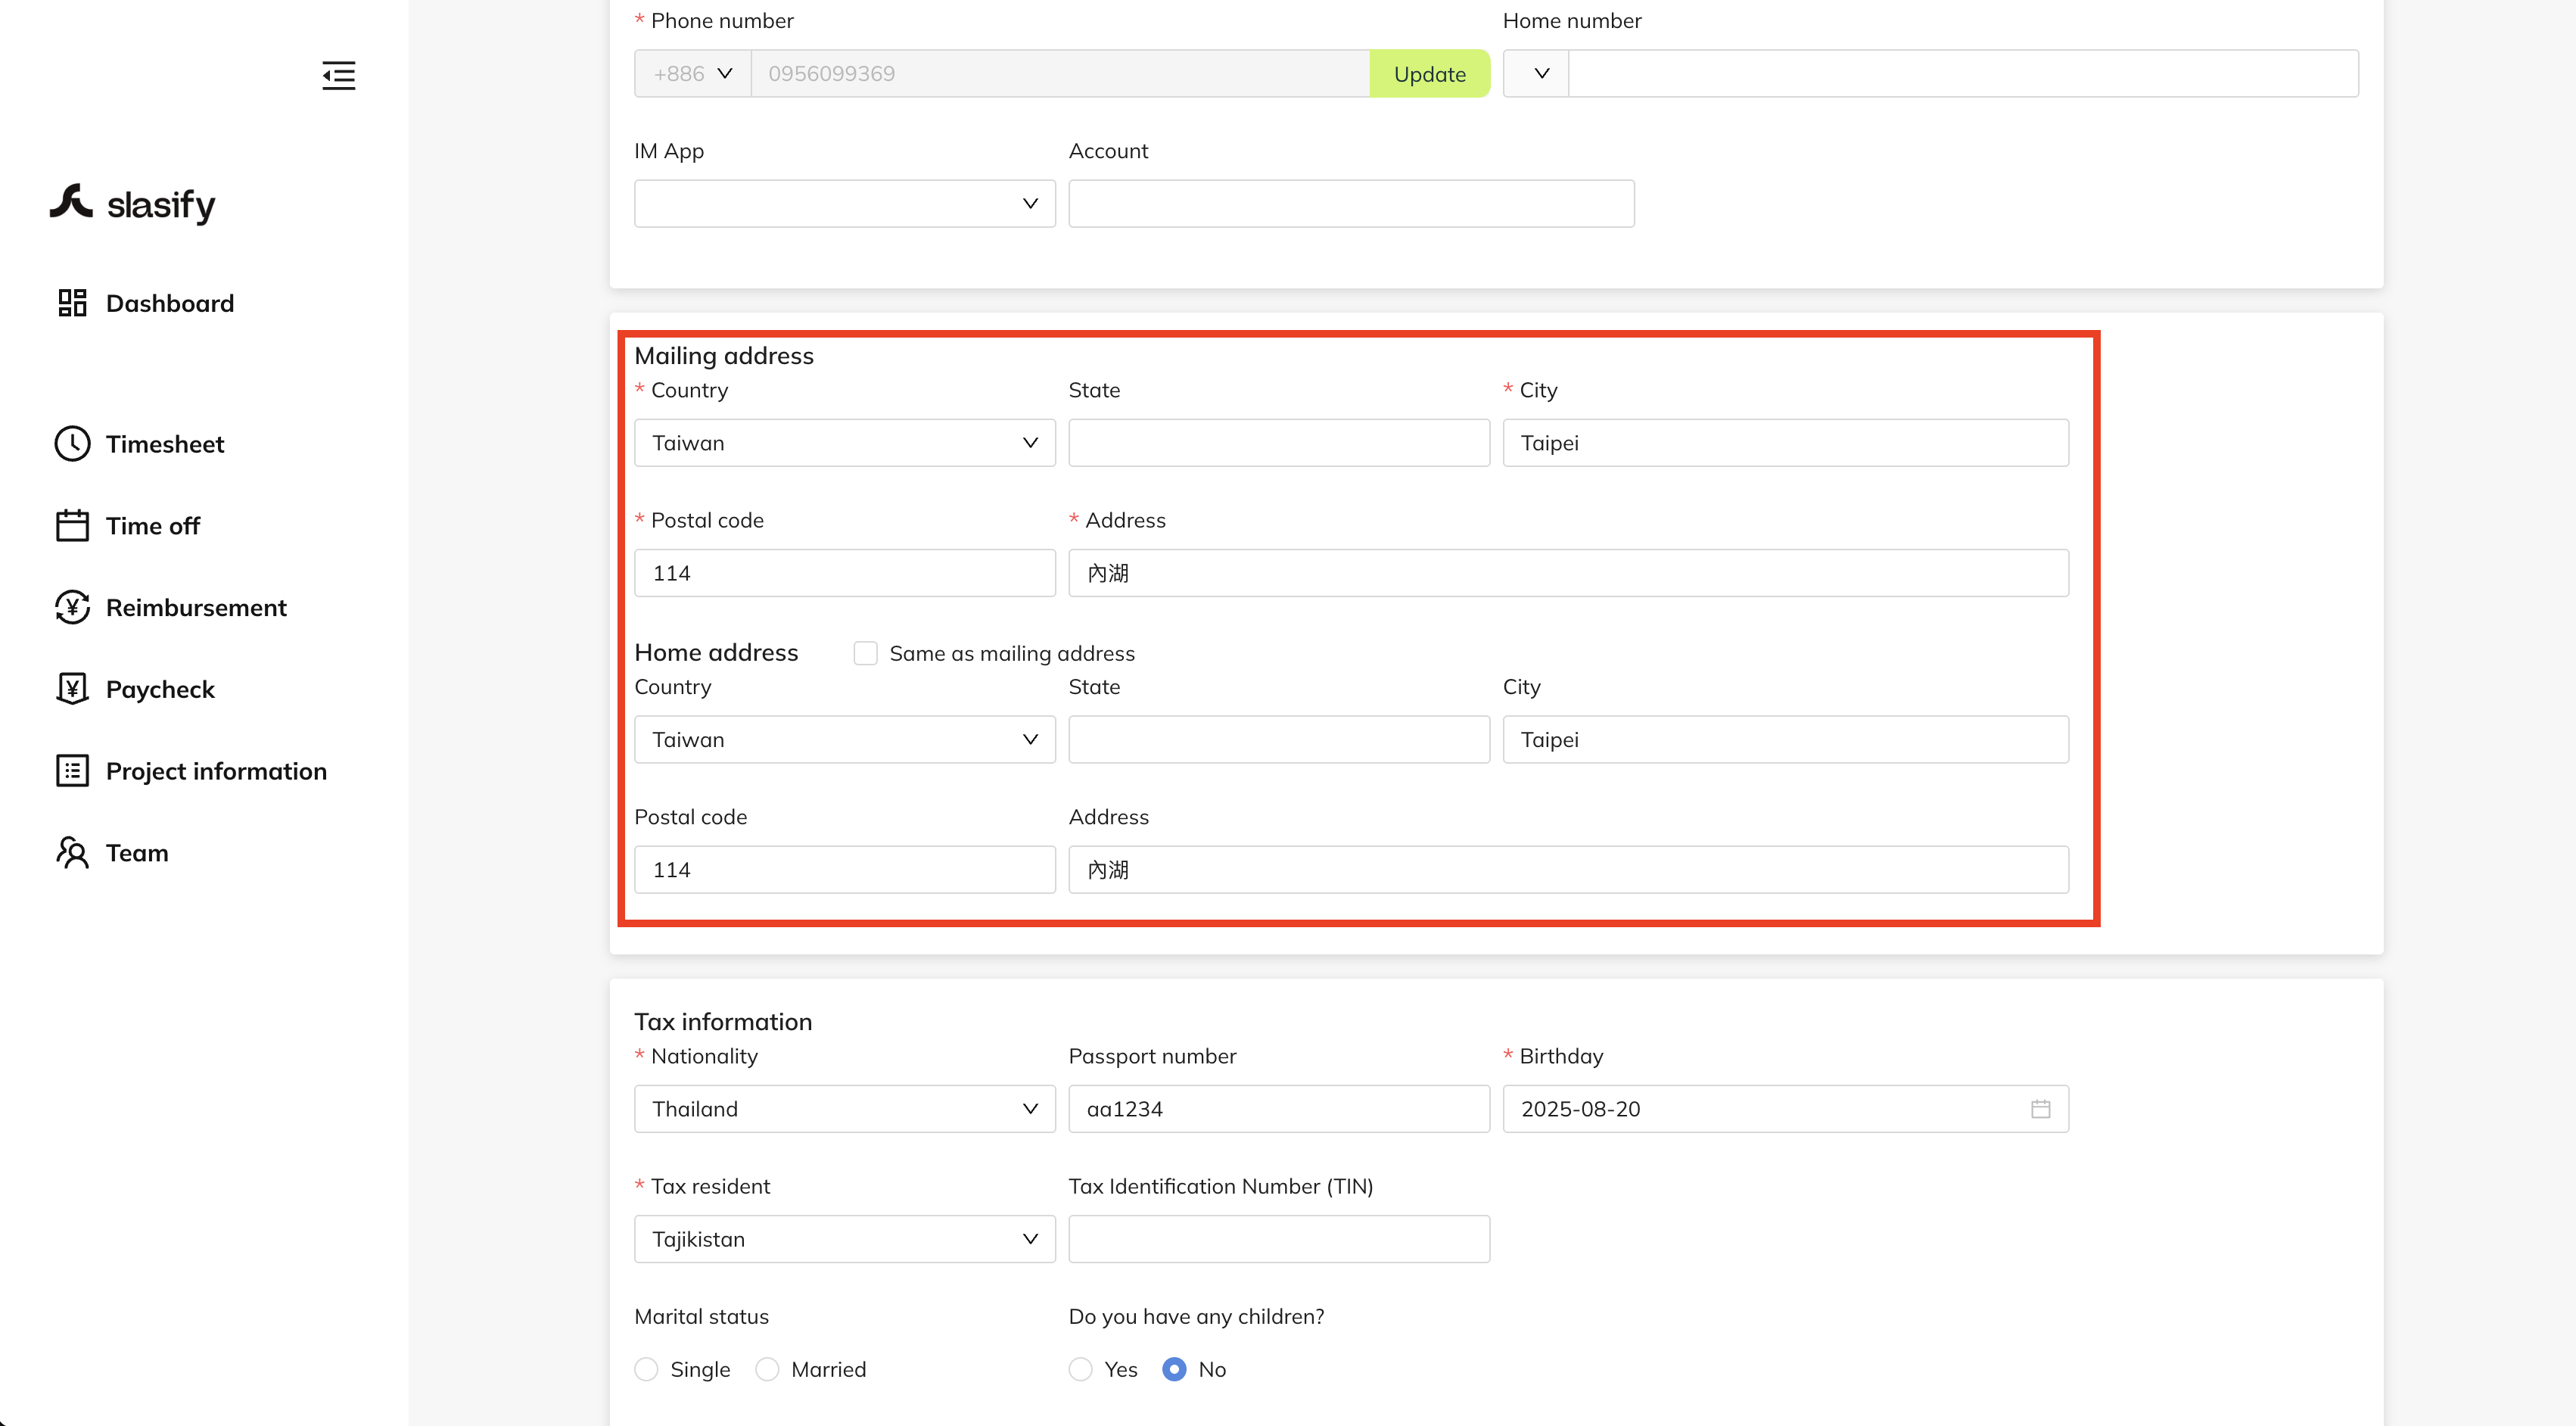
Task: Click the Birthday date field
Action: (1785, 1109)
